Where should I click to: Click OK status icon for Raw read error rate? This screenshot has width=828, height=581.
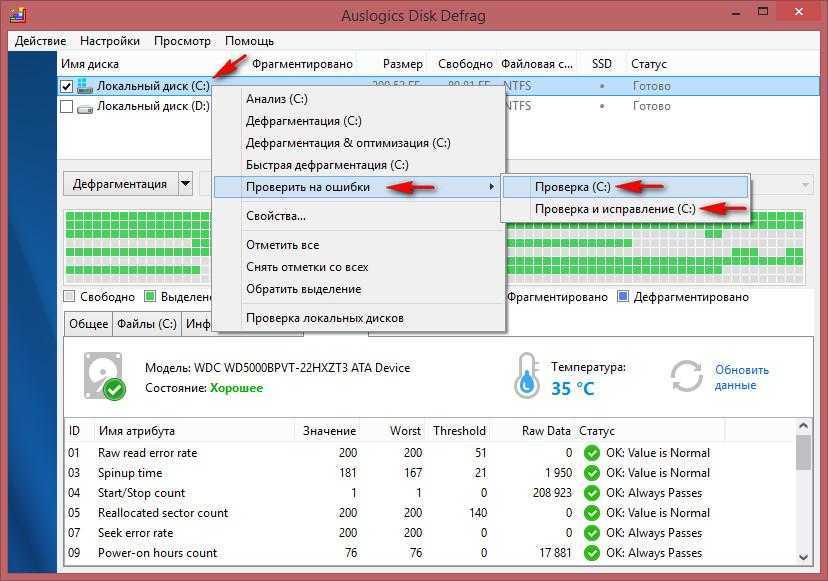point(592,453)
